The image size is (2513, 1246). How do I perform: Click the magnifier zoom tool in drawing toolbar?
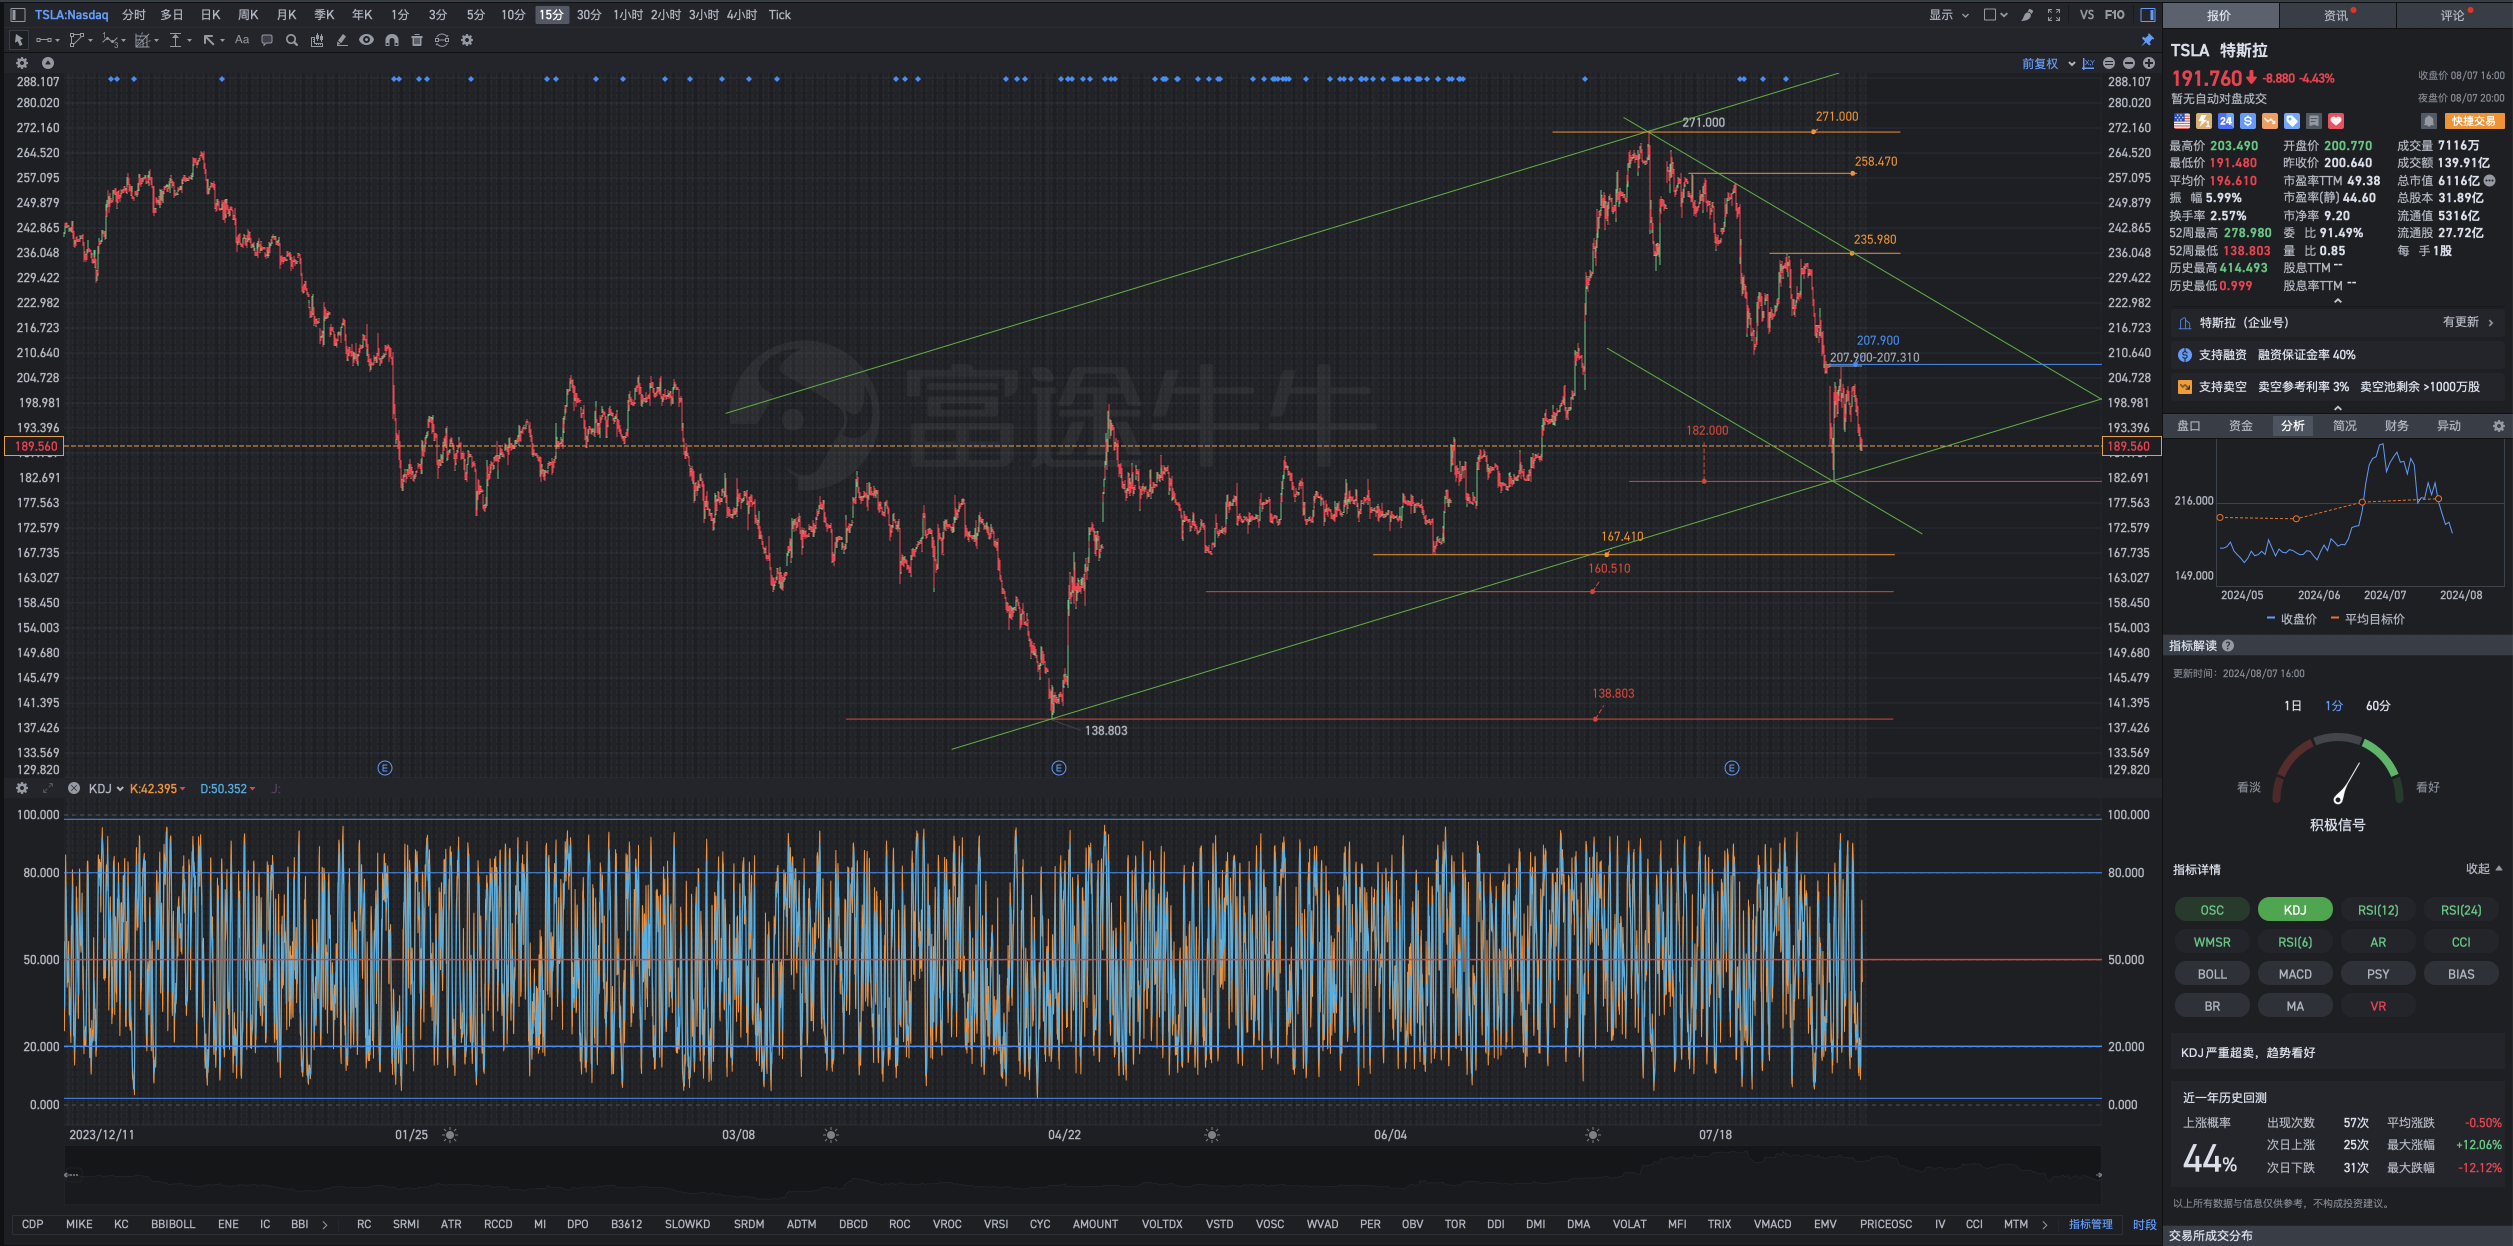(292, 40)
